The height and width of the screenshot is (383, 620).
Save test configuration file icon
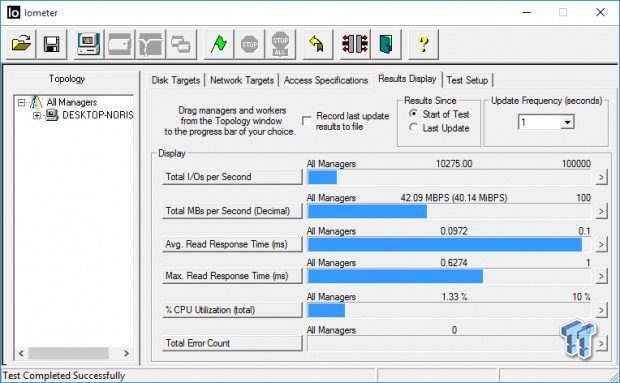(52, 44)
